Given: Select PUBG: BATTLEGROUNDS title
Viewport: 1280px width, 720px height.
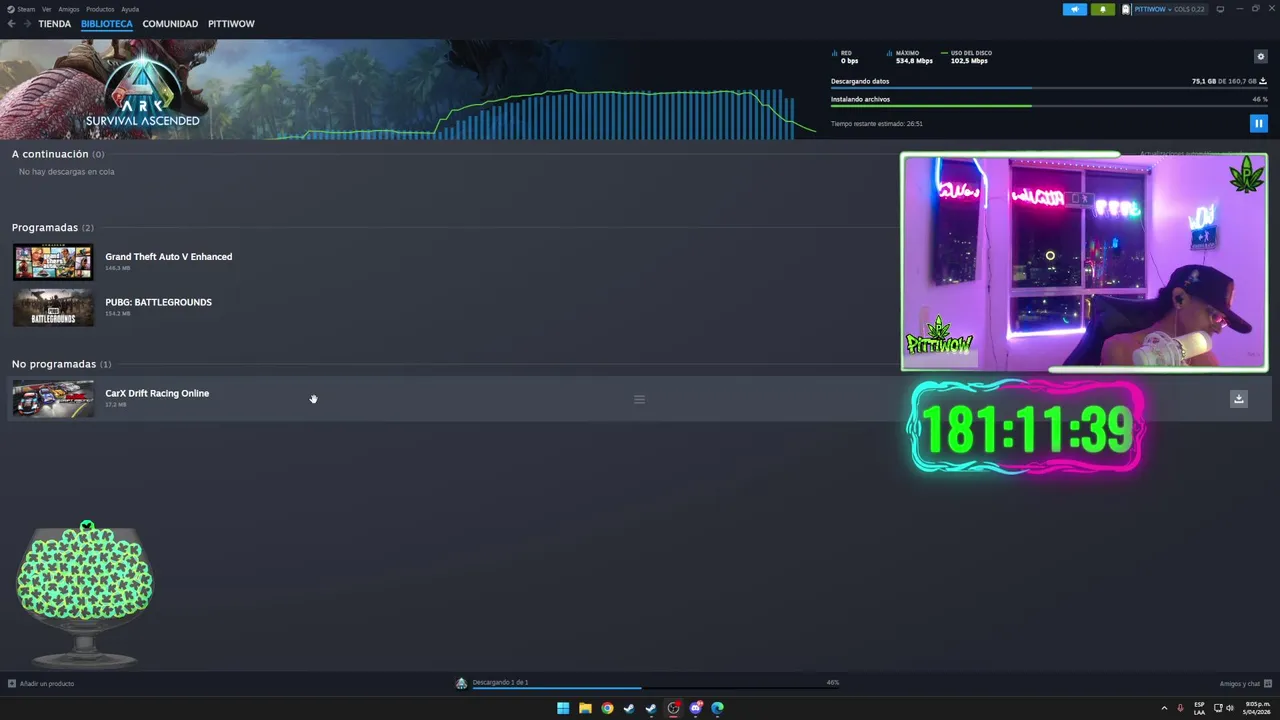Looking at the screenshot, I should pyautogui.click(x=159, y=302).
